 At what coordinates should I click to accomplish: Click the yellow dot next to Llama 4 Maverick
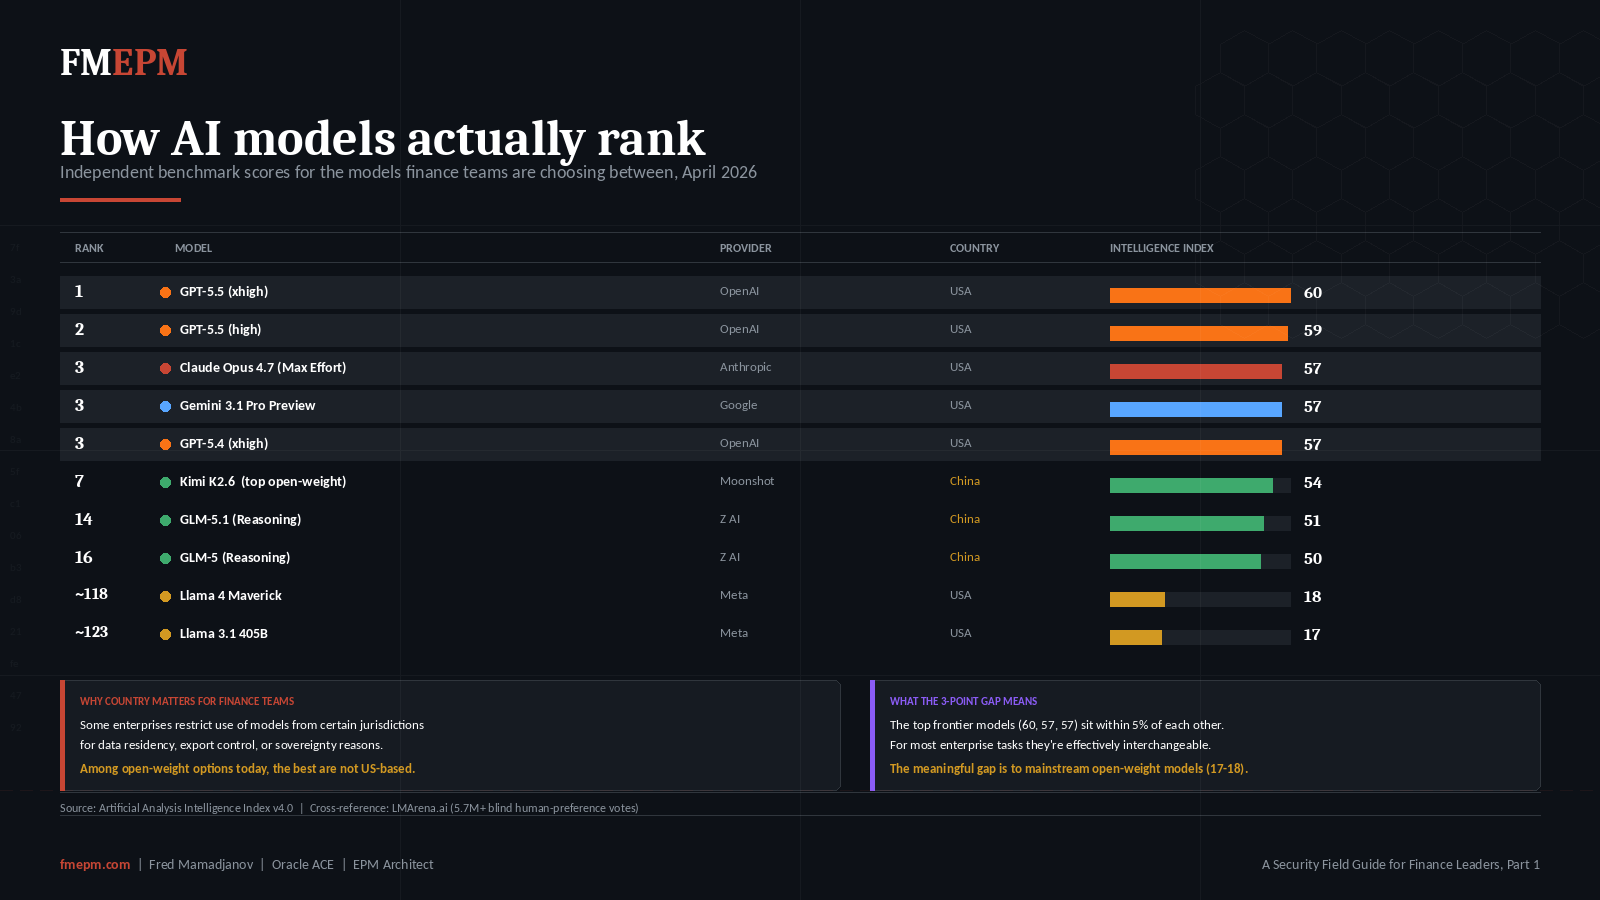coord(165,595)
